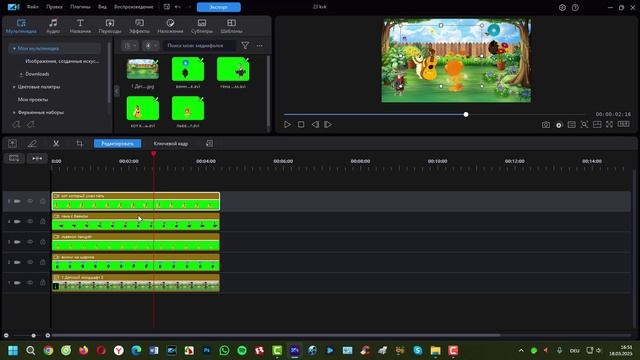Open the Воспроизведение menu
The height and width of the screenshot is (360, 640).
pos(133,7)
